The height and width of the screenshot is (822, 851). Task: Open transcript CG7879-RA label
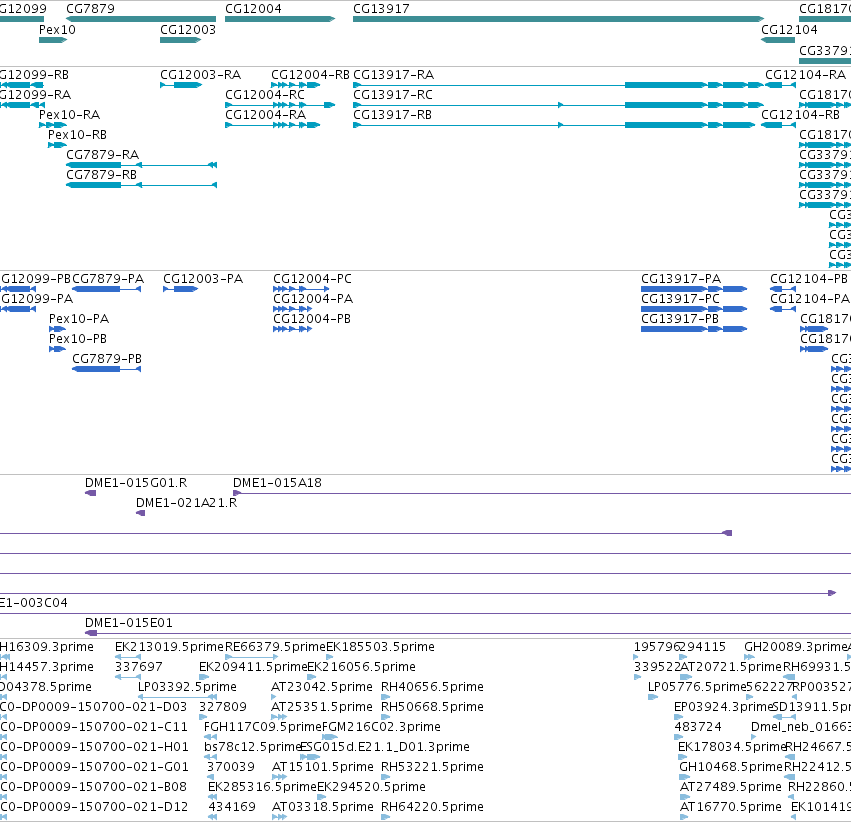click(103, 155)
